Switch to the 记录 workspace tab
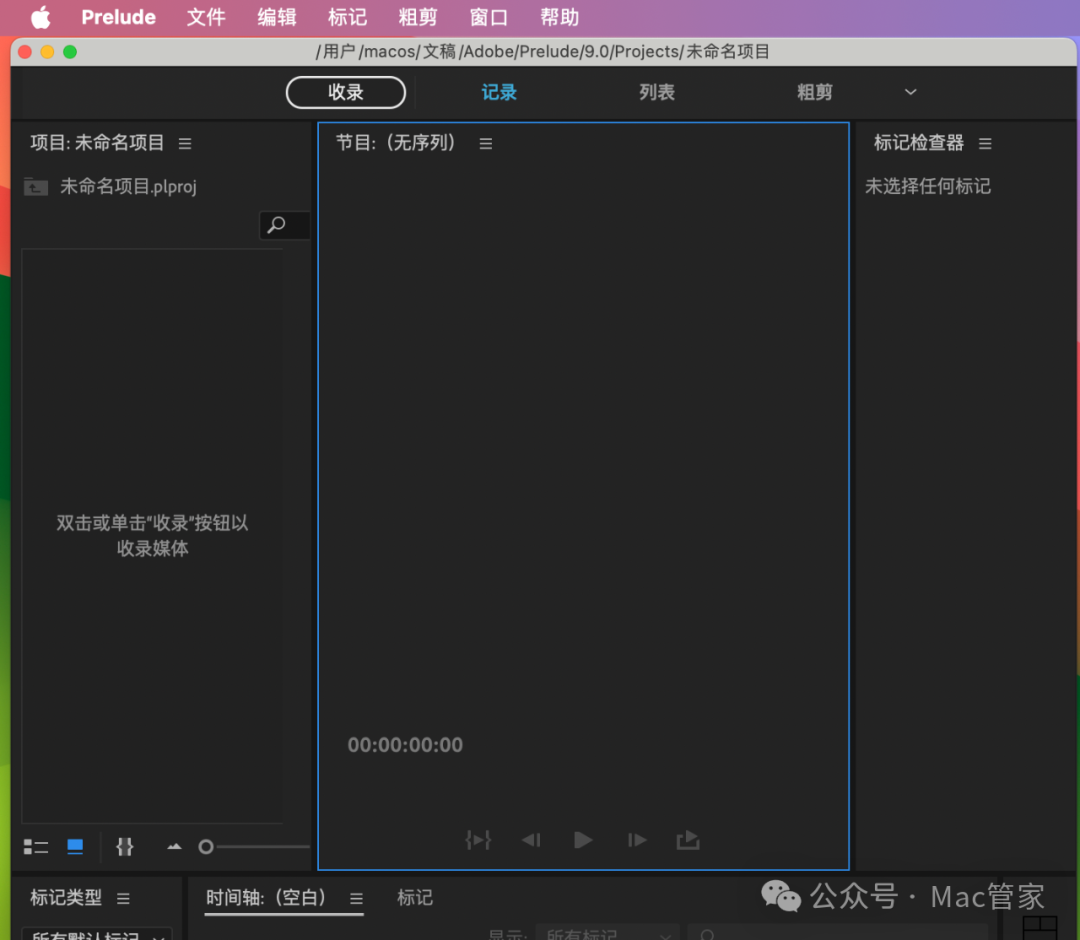This screenshot has height=940, width=1080. [x=498, y=91]
